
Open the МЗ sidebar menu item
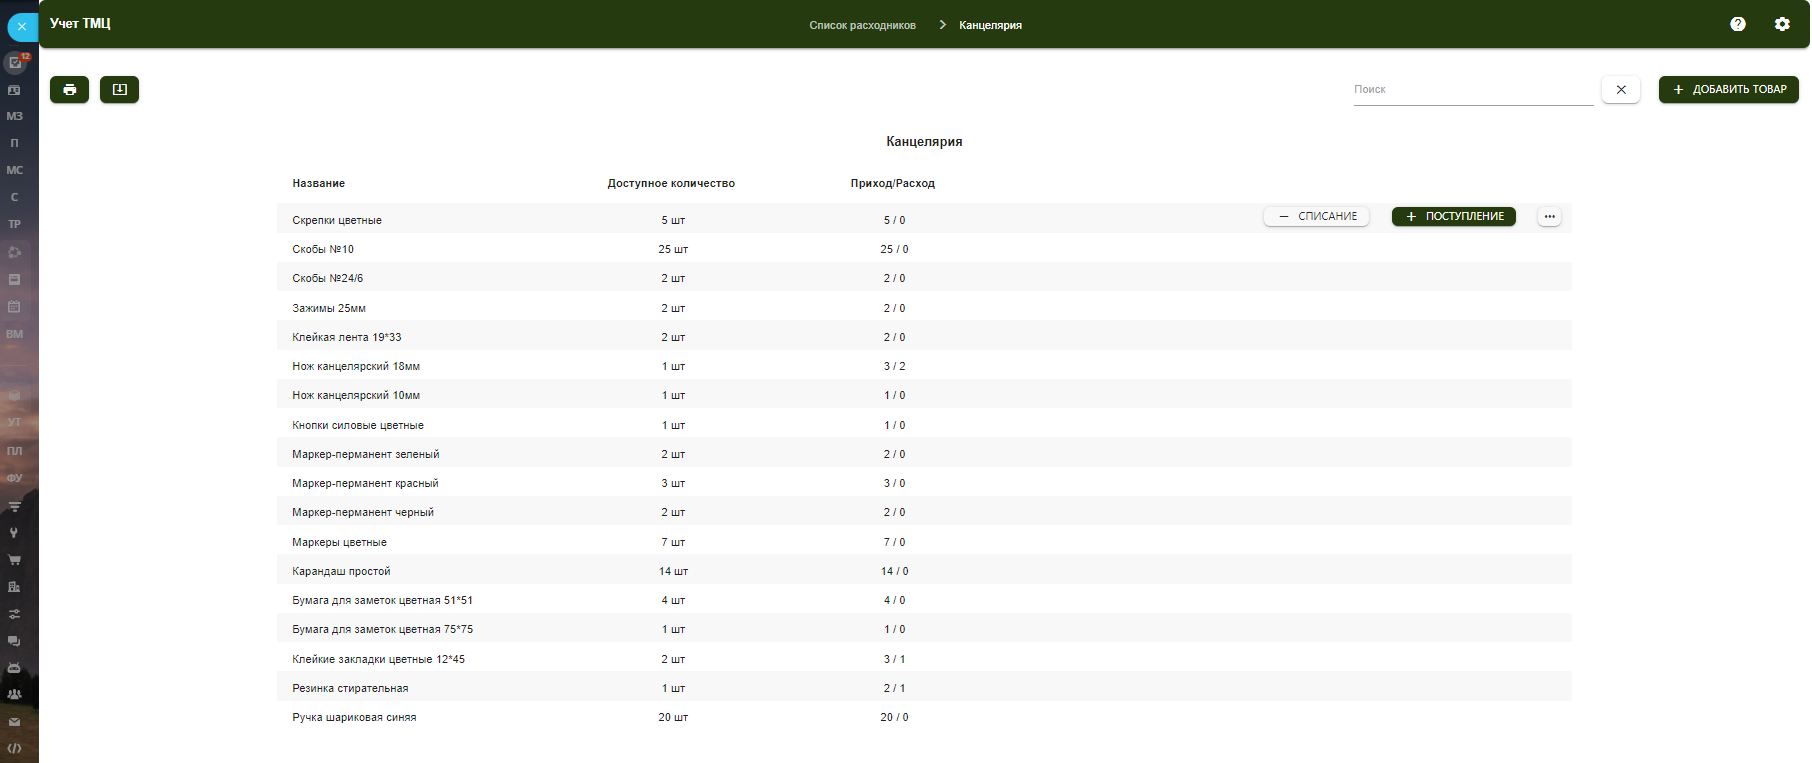14,116
